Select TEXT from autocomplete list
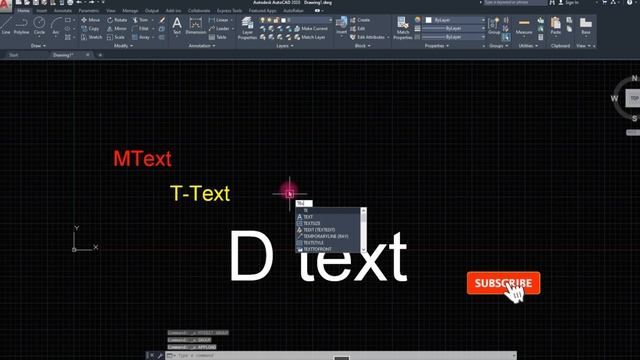Screen dimensions: 640x360 click(x=328, y=217)
